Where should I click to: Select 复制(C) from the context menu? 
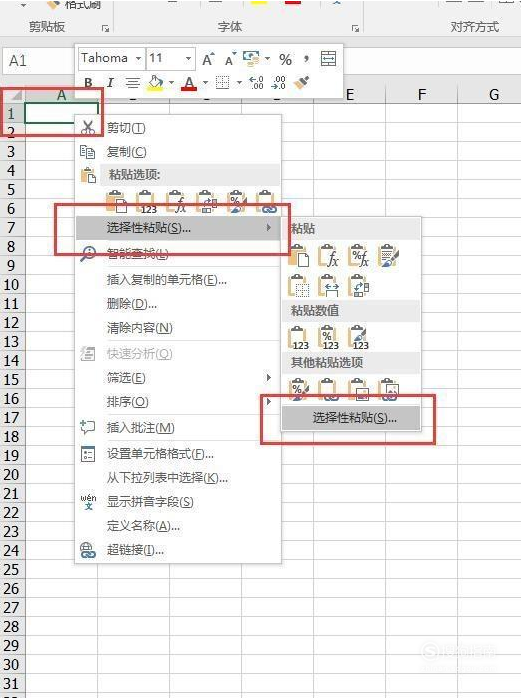tap(178, 152)
